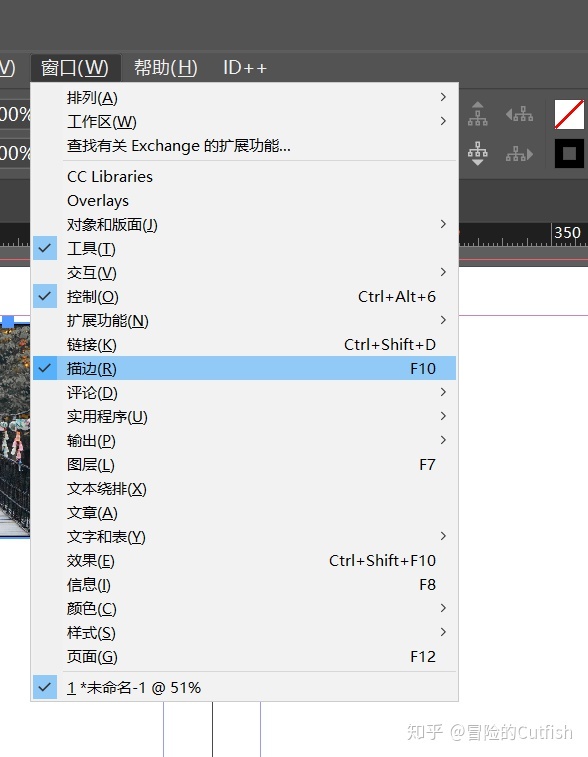The image size is (588, 757).
Task: Click the select container icon in control bar
Action: 477,114
